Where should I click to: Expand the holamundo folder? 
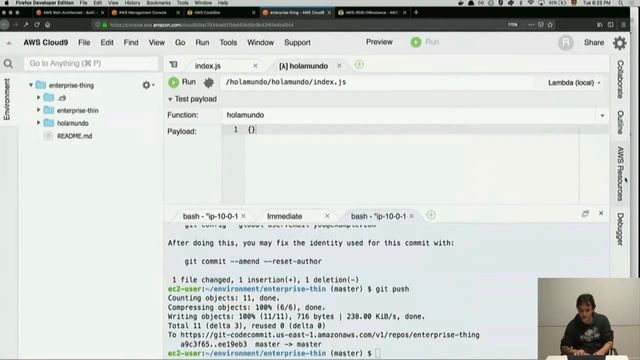(x=38, y=123)
